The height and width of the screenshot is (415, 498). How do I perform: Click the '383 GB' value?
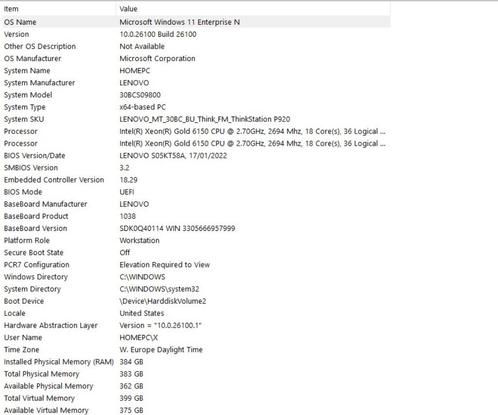[x=131, y=374]
